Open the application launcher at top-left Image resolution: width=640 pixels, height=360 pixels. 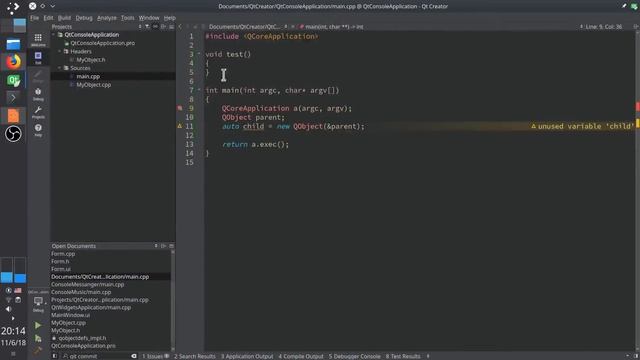point(13,7)
